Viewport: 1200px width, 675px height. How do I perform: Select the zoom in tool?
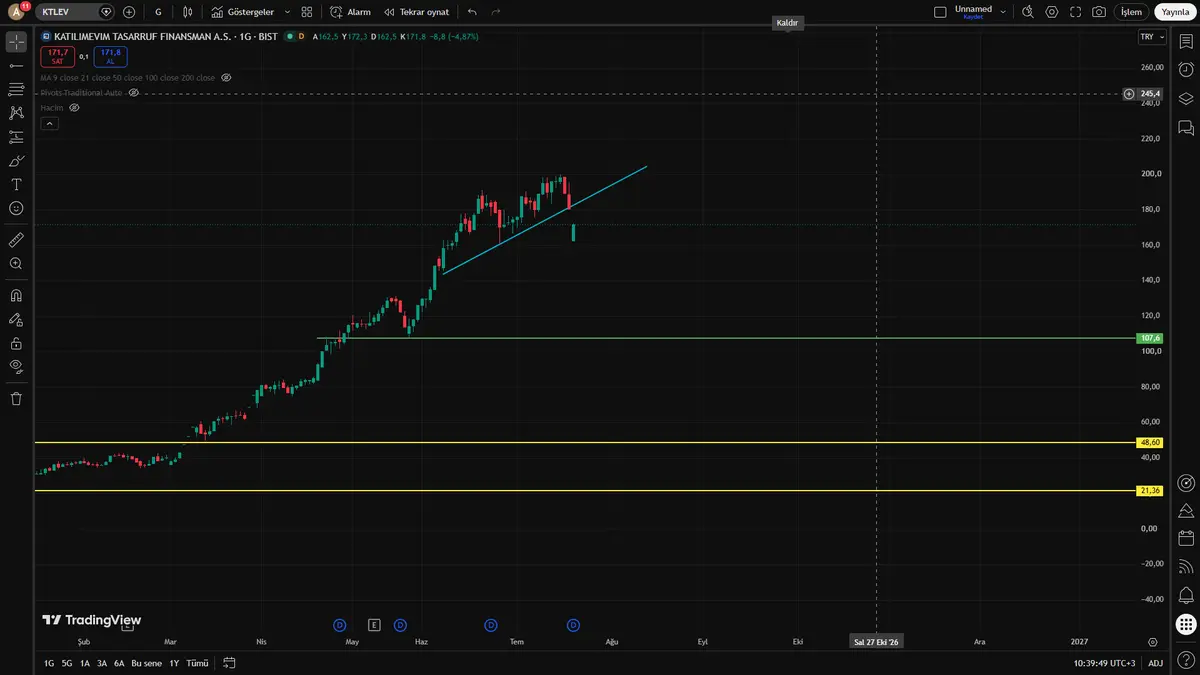tap(16, 264)
